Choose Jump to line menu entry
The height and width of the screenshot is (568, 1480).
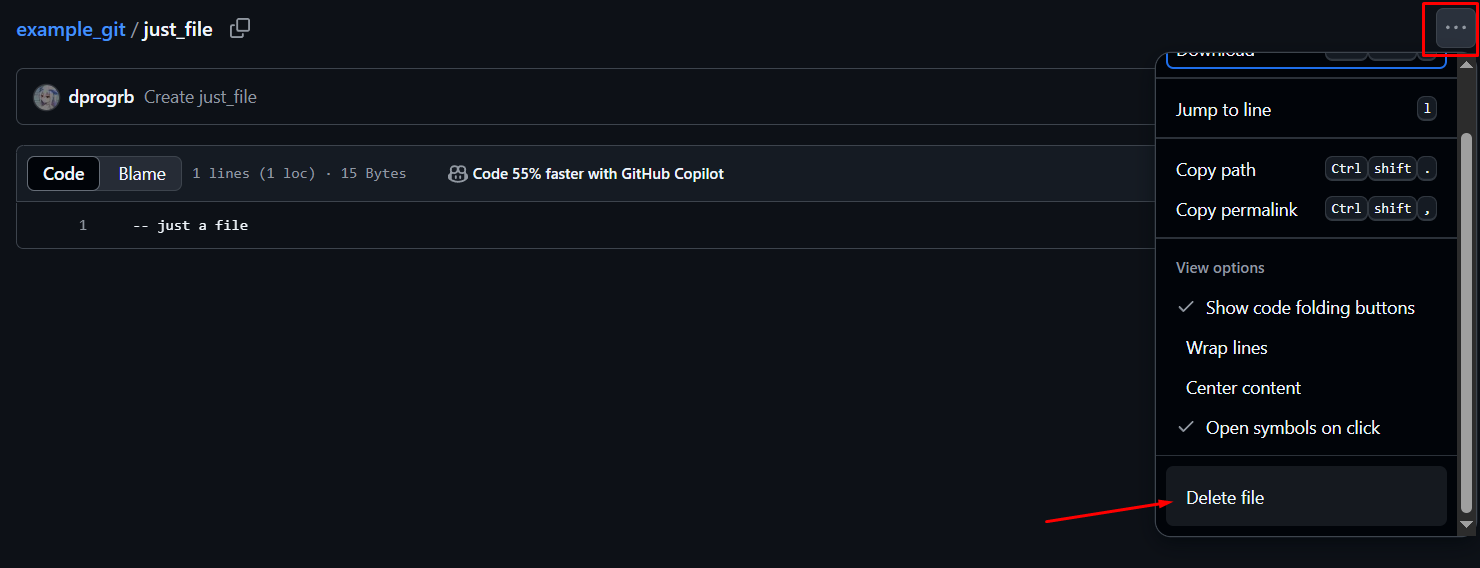(1306, 110)
